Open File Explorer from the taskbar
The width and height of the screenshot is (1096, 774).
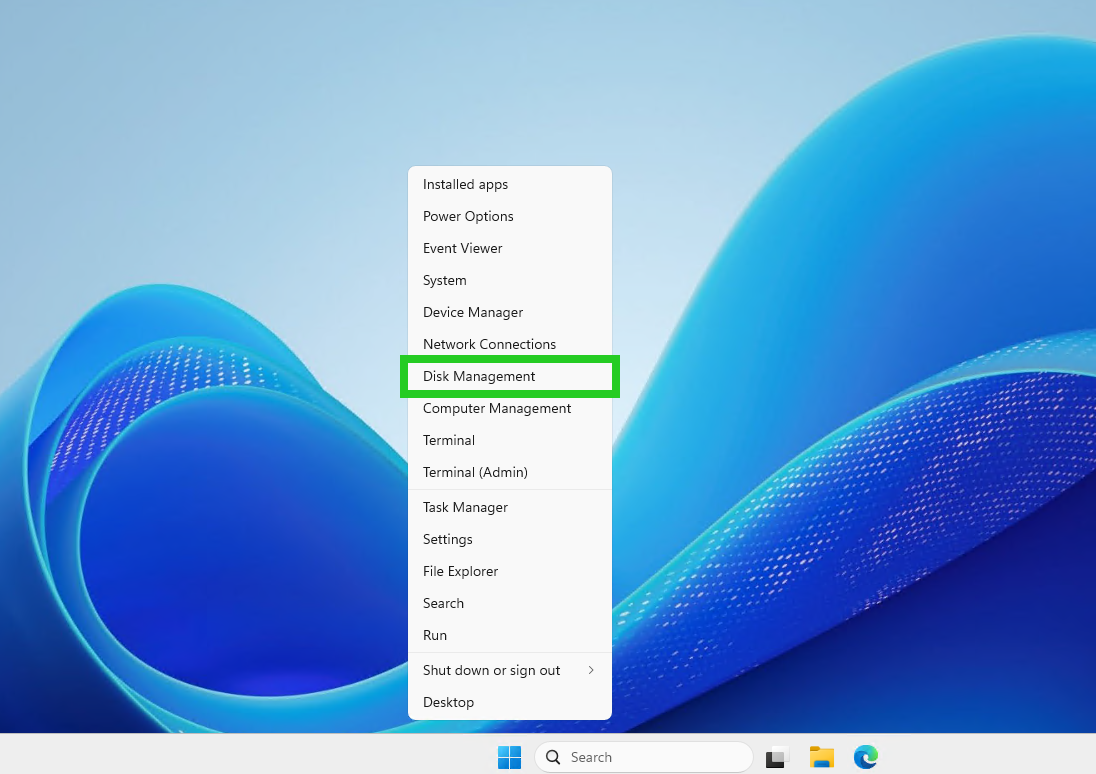pos(821,757)
